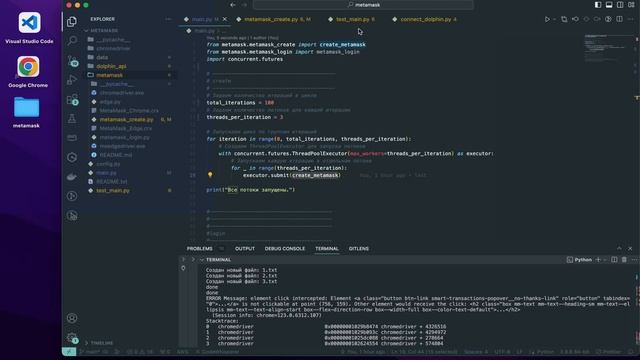Add a new terminal with the plus icon
The image size is (640, 360).
[598, 260]
